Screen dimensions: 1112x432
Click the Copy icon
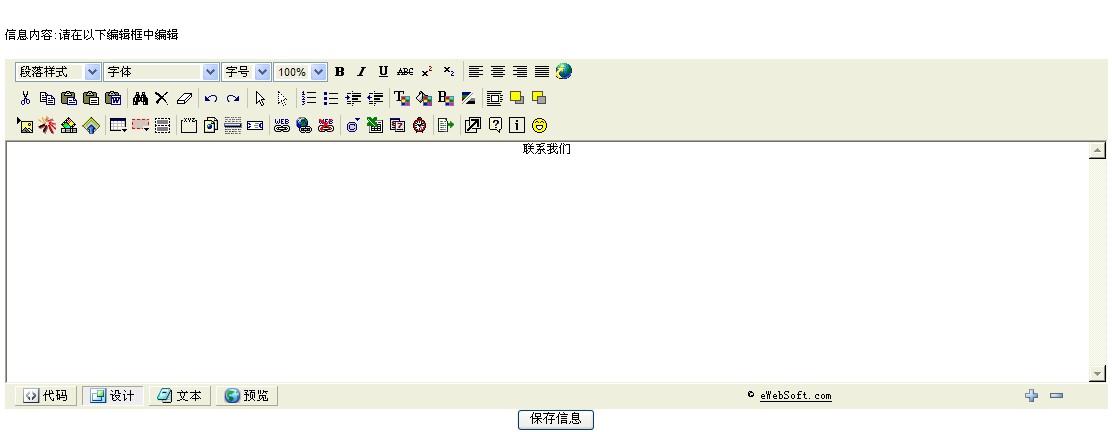(48, 99)
